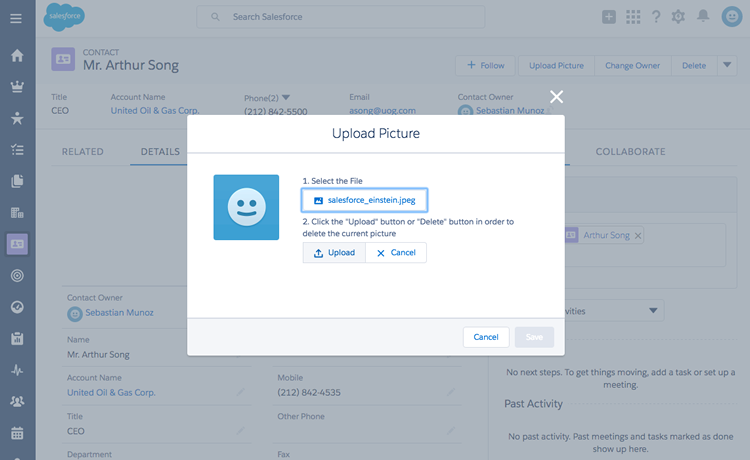750x460 pixels.
Task: Click the salesforce_einstein.jpeg file selector
Action: pyautogui.click(x=364, y=200)
